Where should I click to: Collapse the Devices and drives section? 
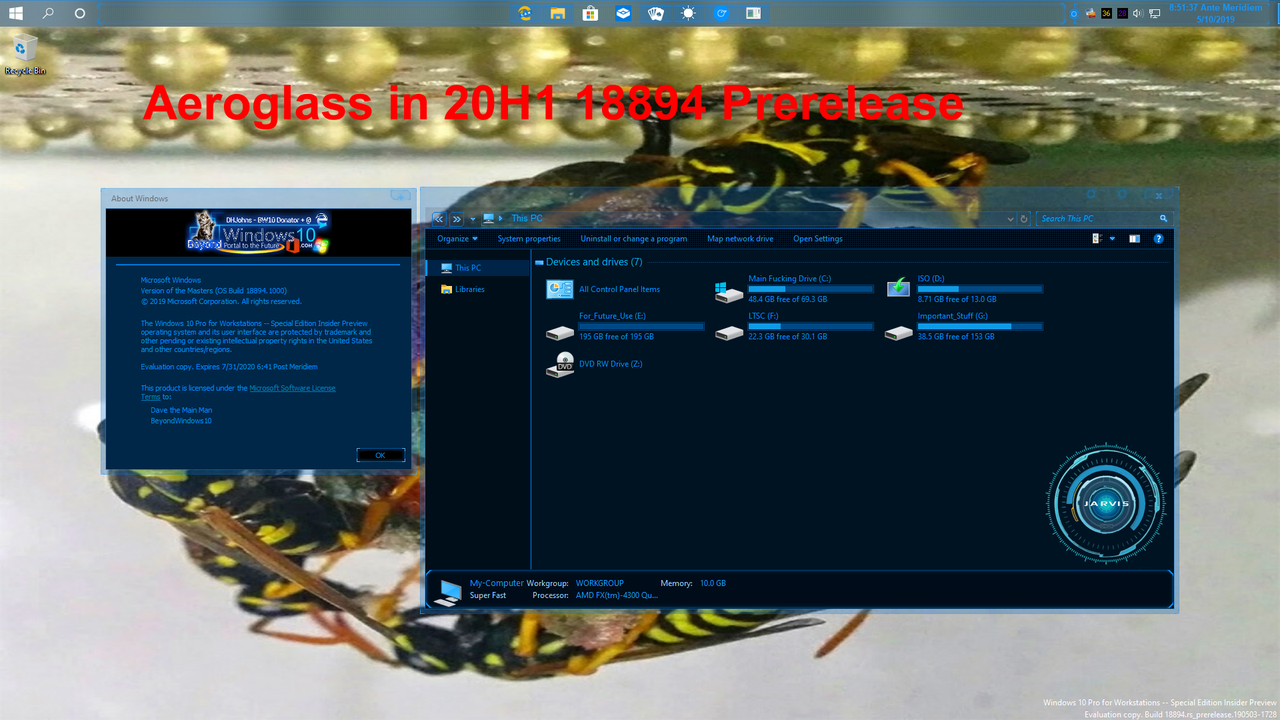point(540,262)
